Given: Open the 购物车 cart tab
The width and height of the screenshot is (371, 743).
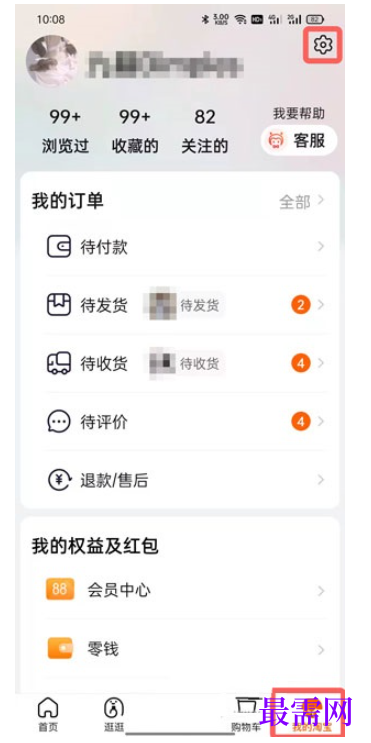Looking at the screenshot, I should click(x=246, y=714).
